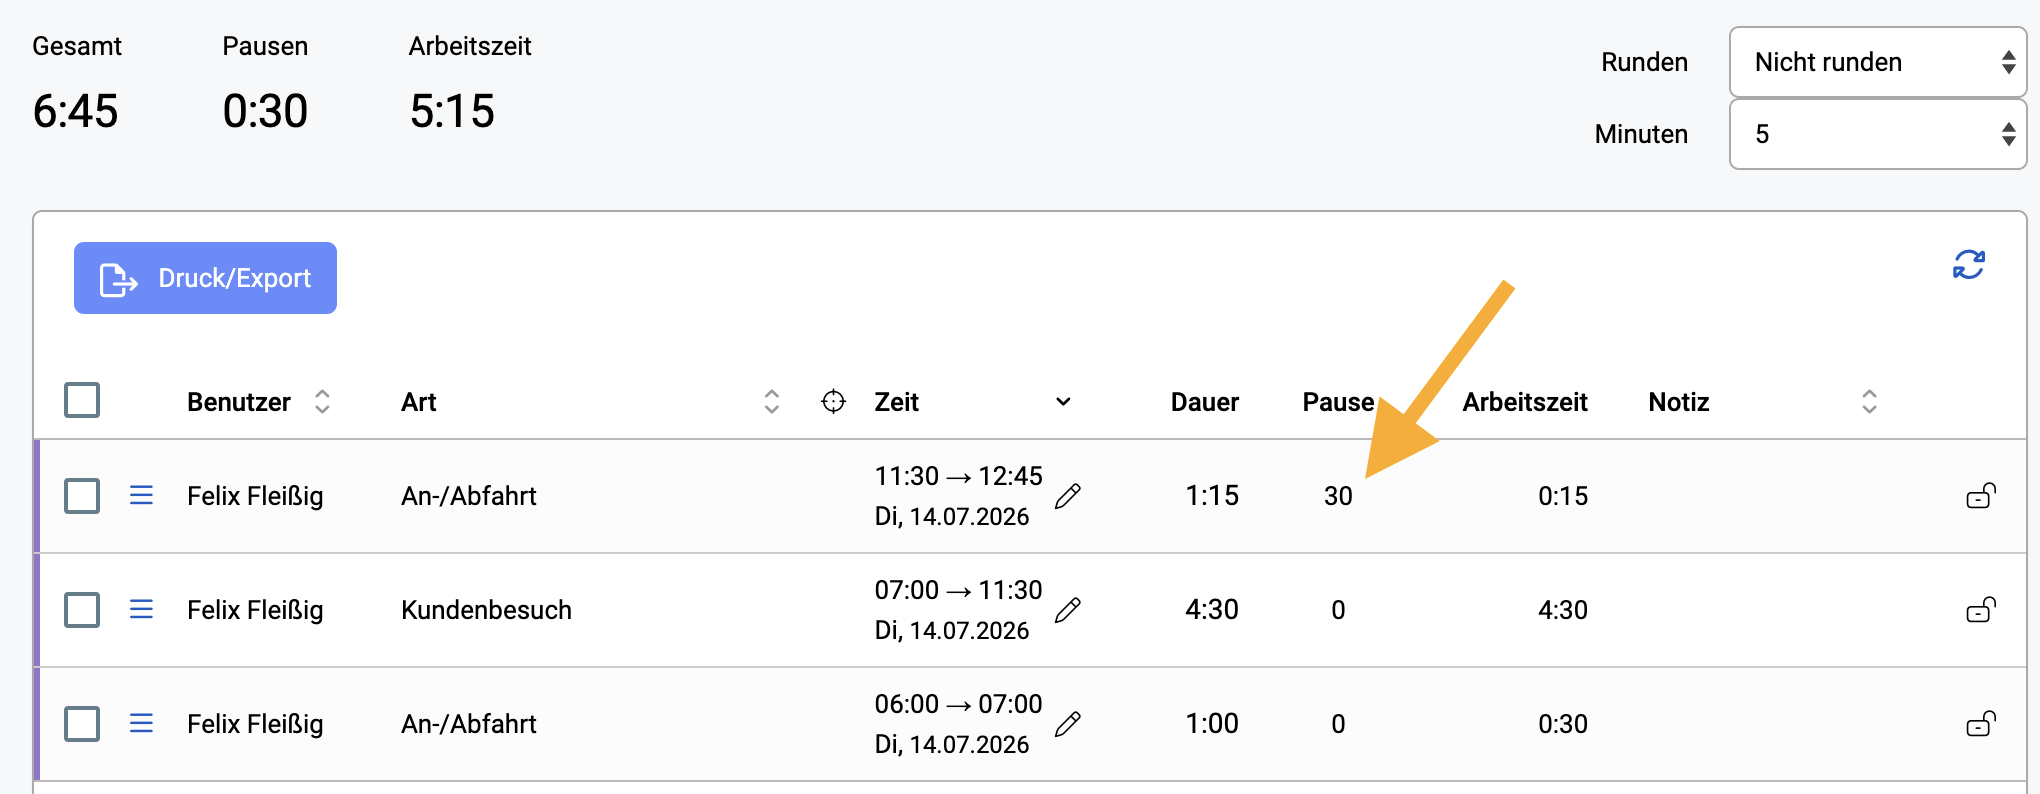Viewport: 2040px width, 794px height.
Task: Sort by the Art column arrows
Action: pyautogui.click(x=771, y=402)
